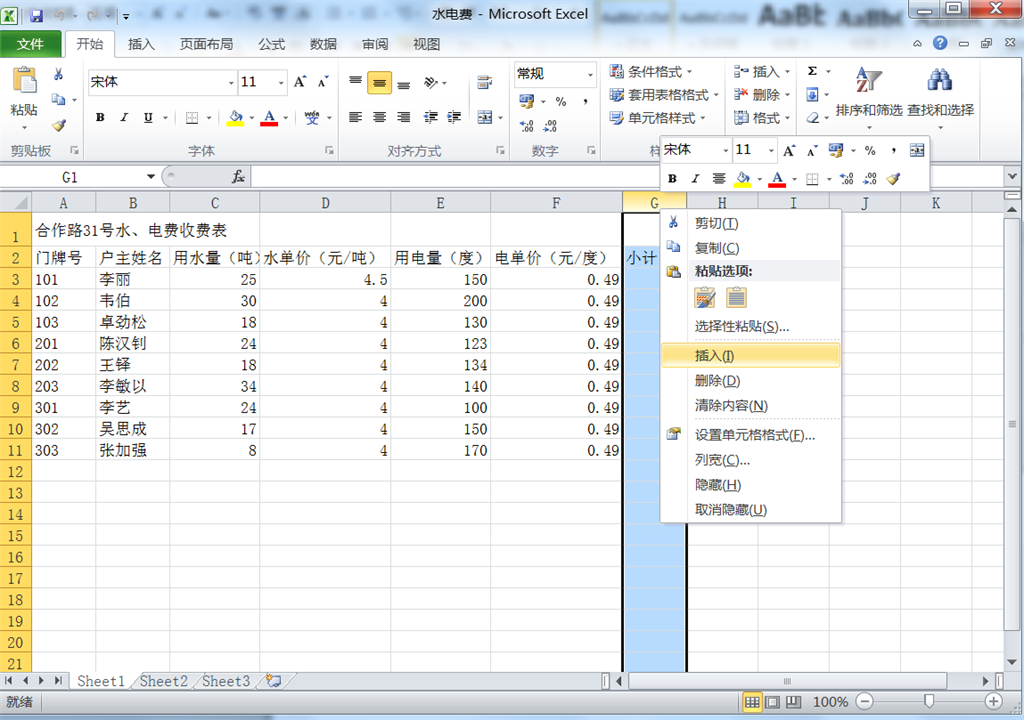
Task: Open Find and Select binoculars
Action: pos(939,92)
